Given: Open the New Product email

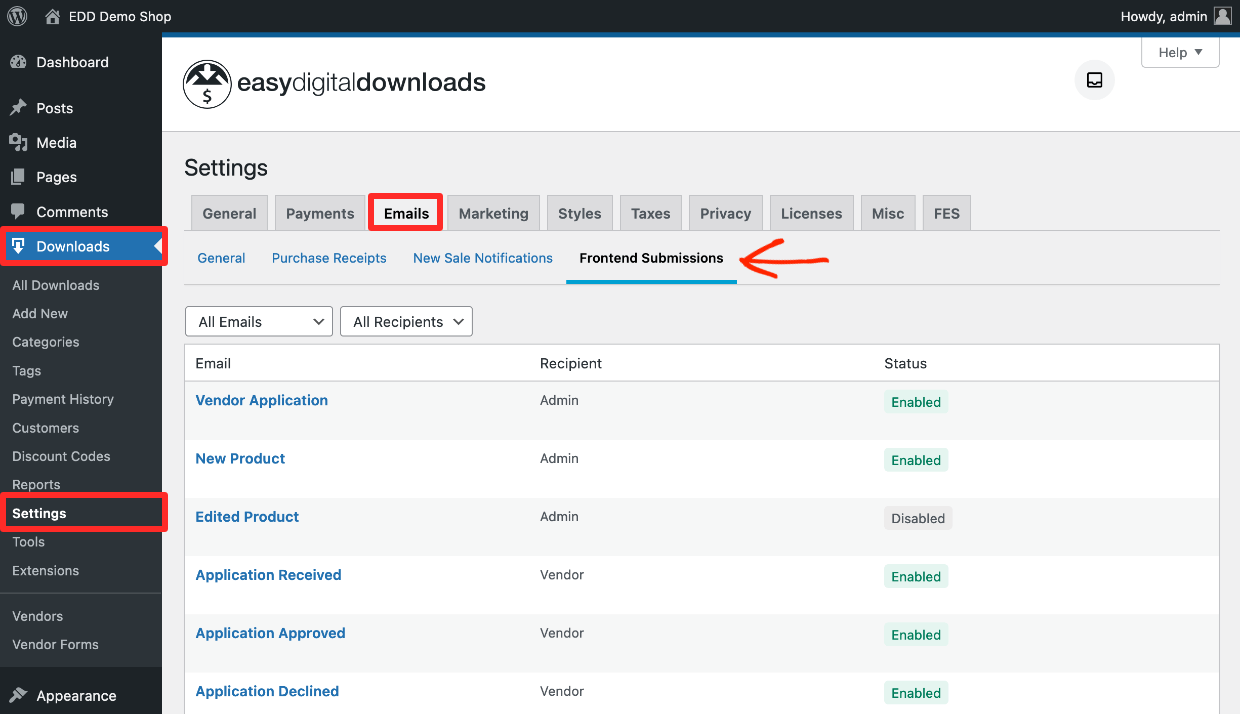Looking at the screenshot, I should coord(240,458).
